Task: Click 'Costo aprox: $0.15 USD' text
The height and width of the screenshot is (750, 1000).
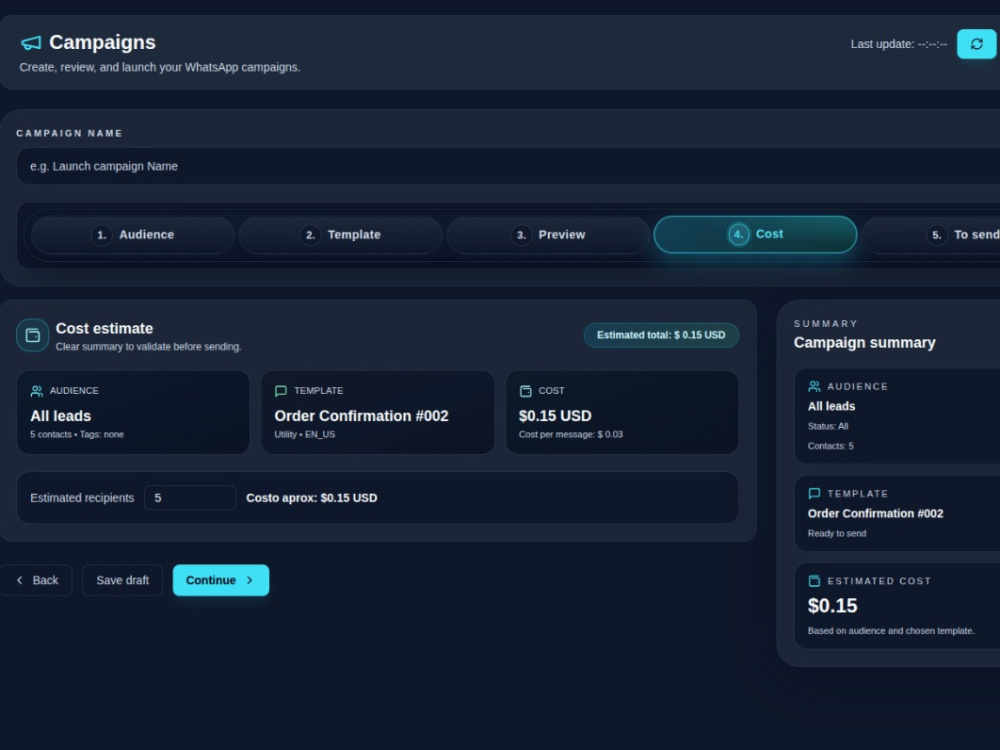Action: (312, 498)
